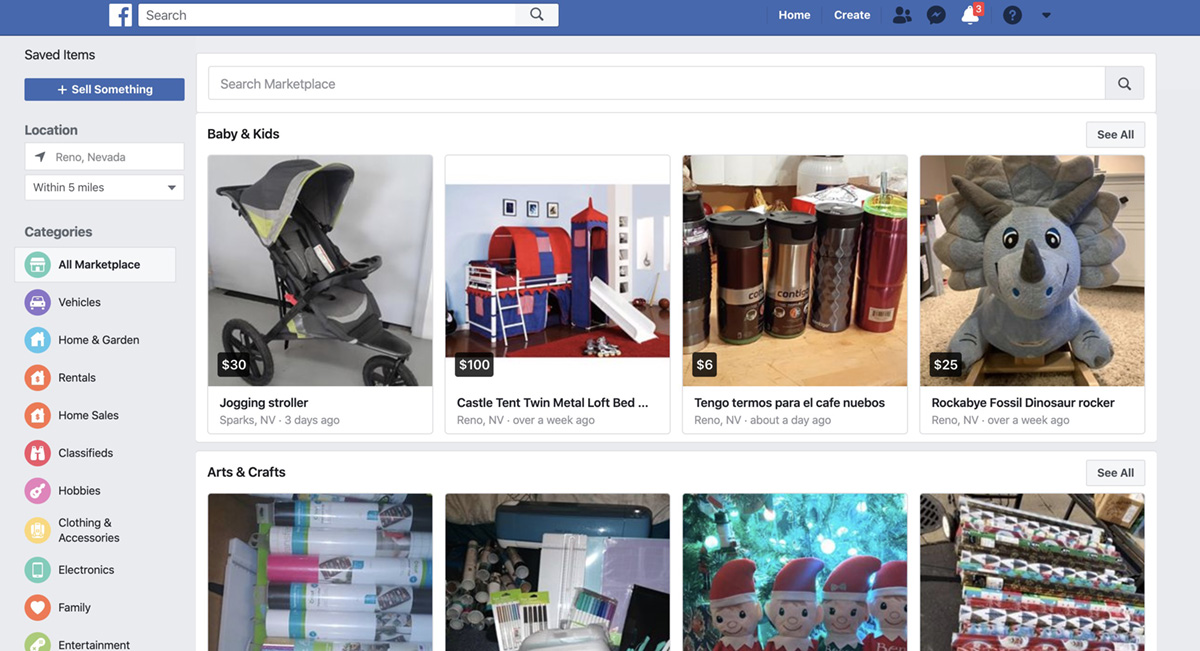Open the account dropdown arrow in top bar
Image resolution: width=1200 pixels, height=651 pixels.
coord(1046,15)
